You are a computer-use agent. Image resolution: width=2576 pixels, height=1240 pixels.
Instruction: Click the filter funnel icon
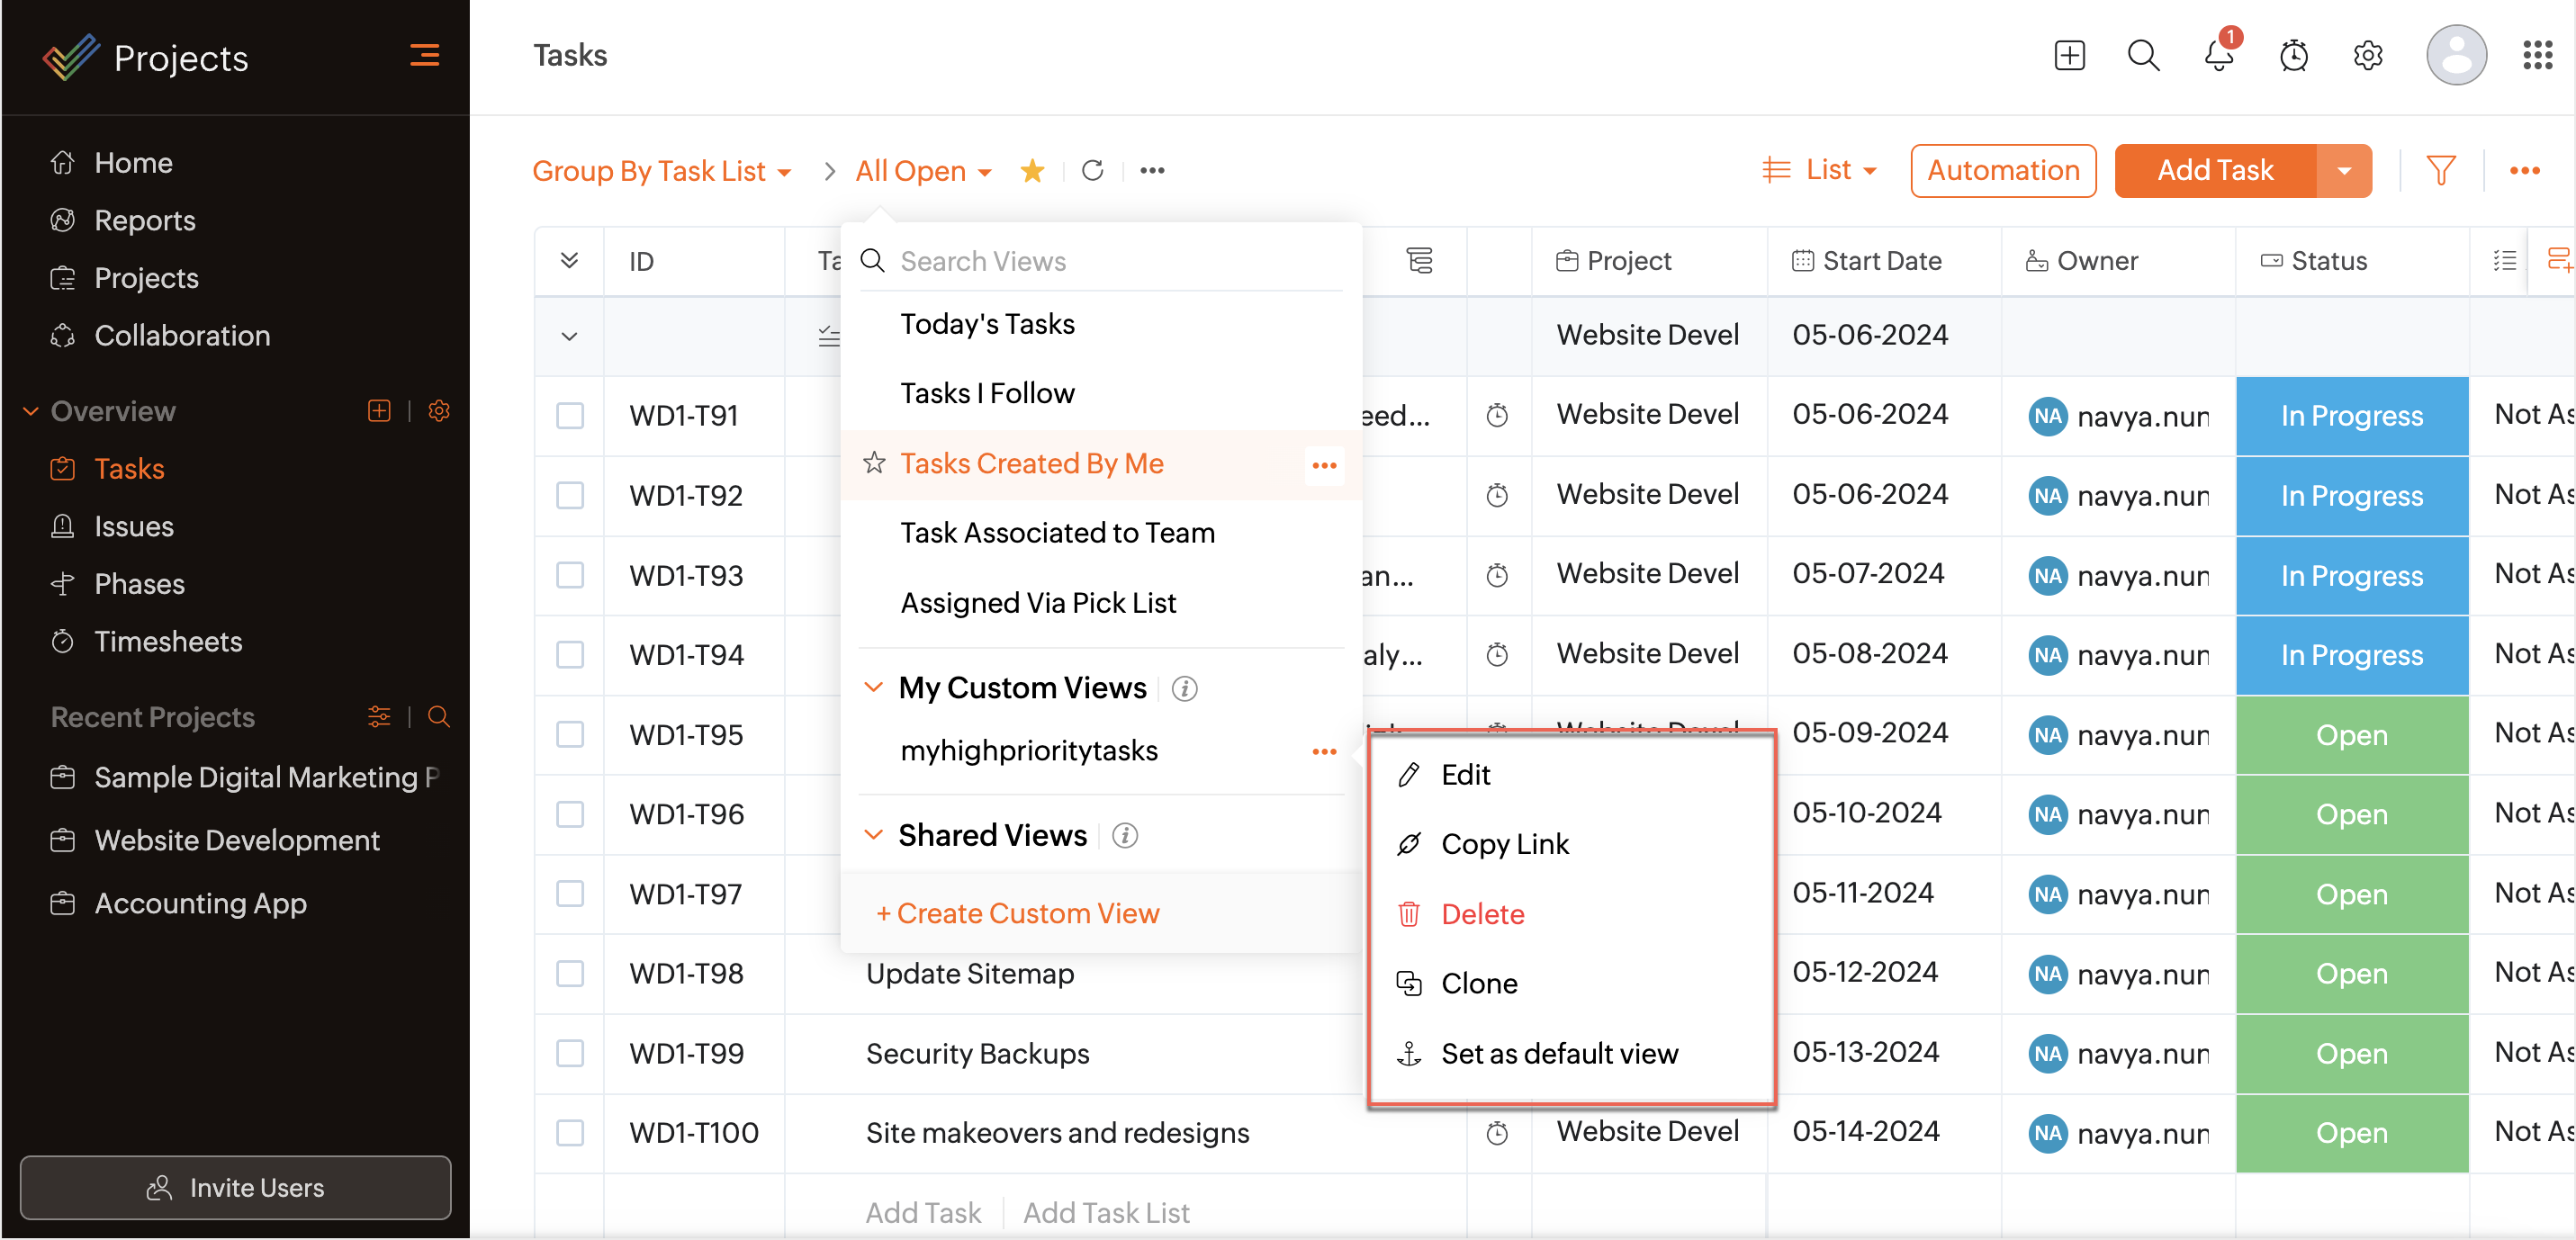point(2440,171)
